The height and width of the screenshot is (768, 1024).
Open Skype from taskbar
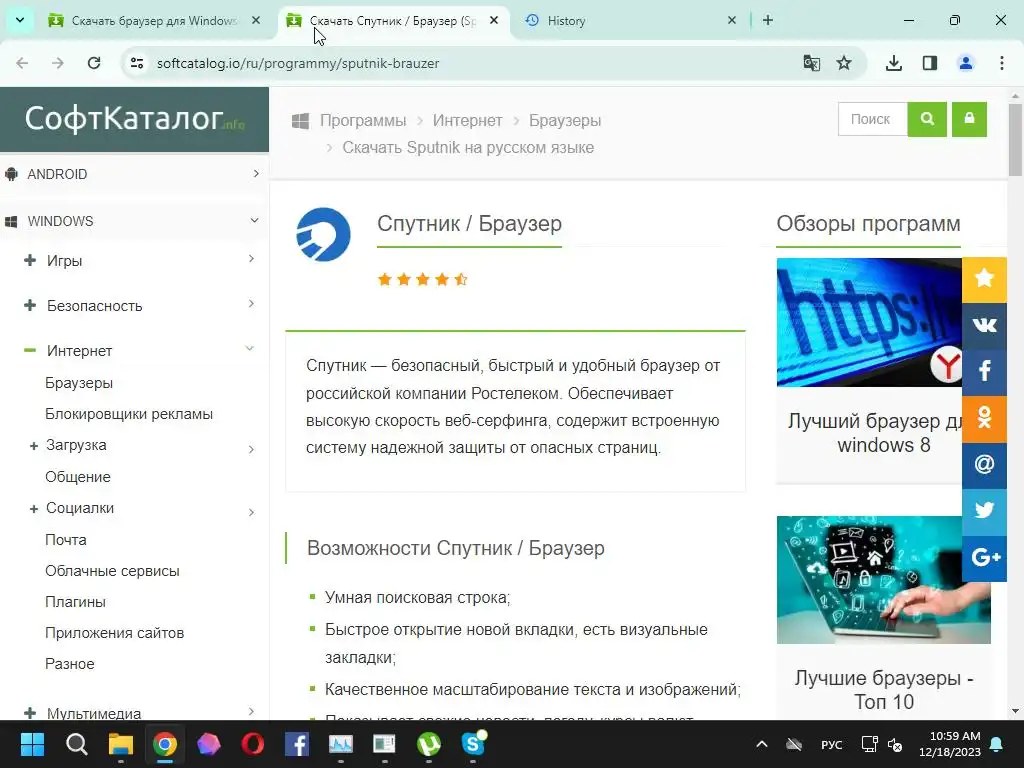click(473, 744)
